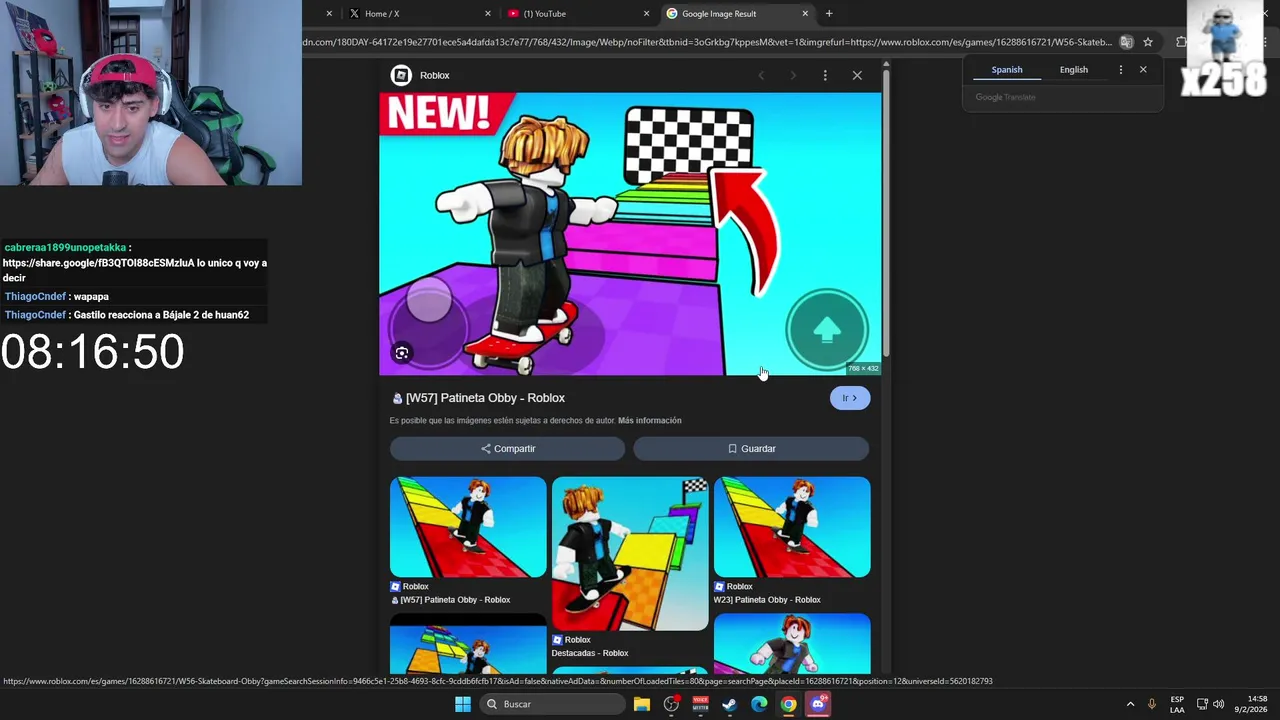1280x720 pixels.
Task: Close the Home / X tab
Action: [x=488, y=13]
